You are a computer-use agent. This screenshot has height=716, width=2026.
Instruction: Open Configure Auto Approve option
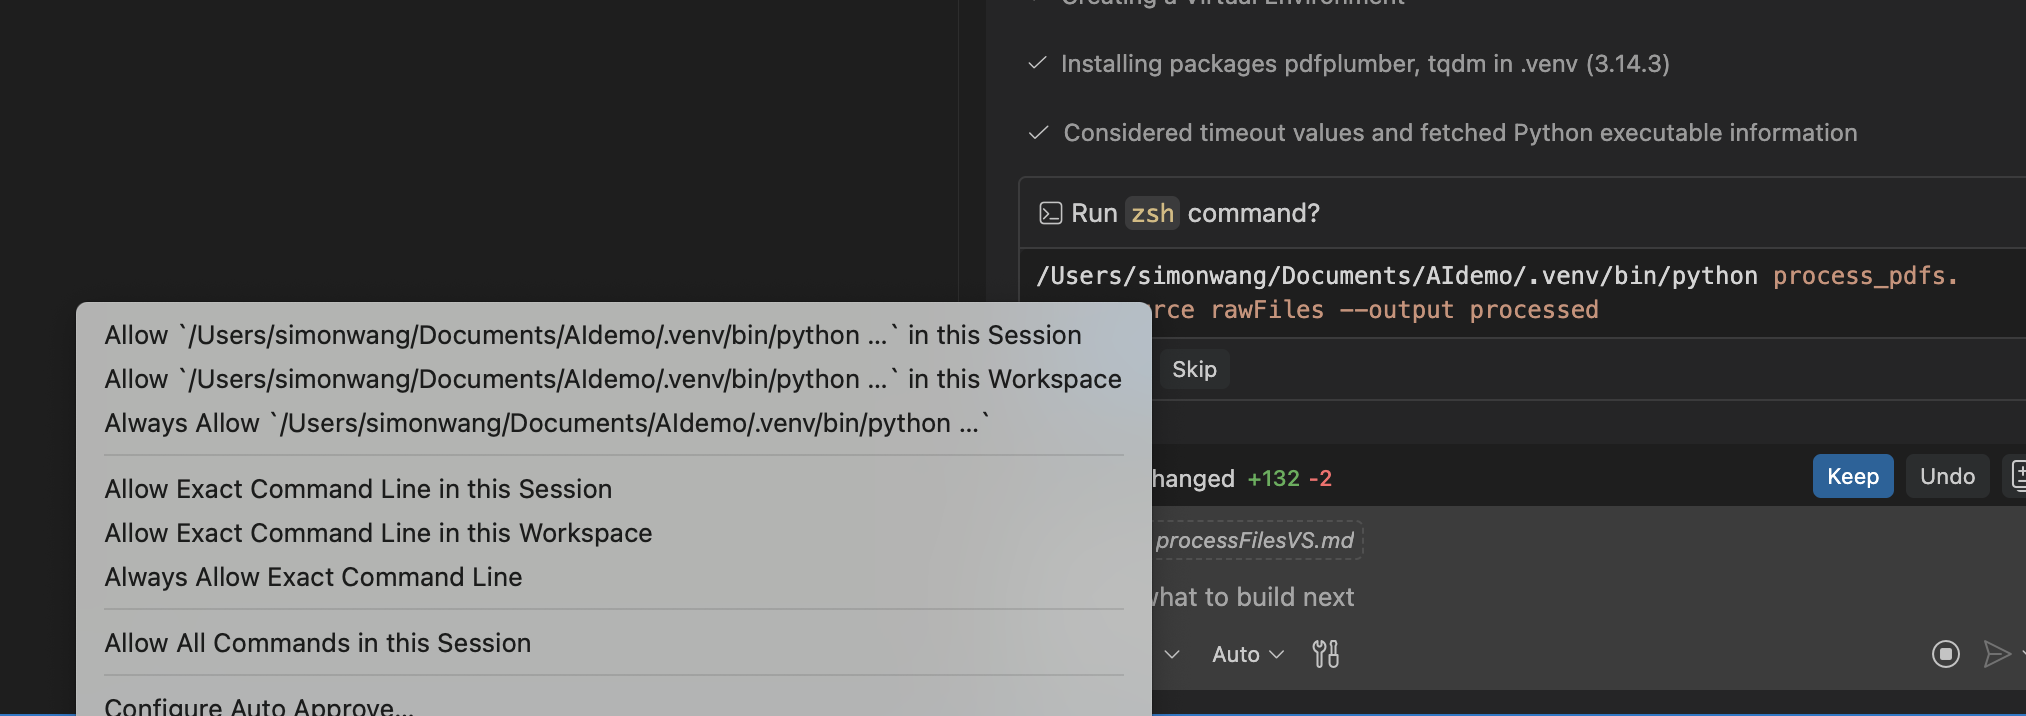click(x=258, y=705)
